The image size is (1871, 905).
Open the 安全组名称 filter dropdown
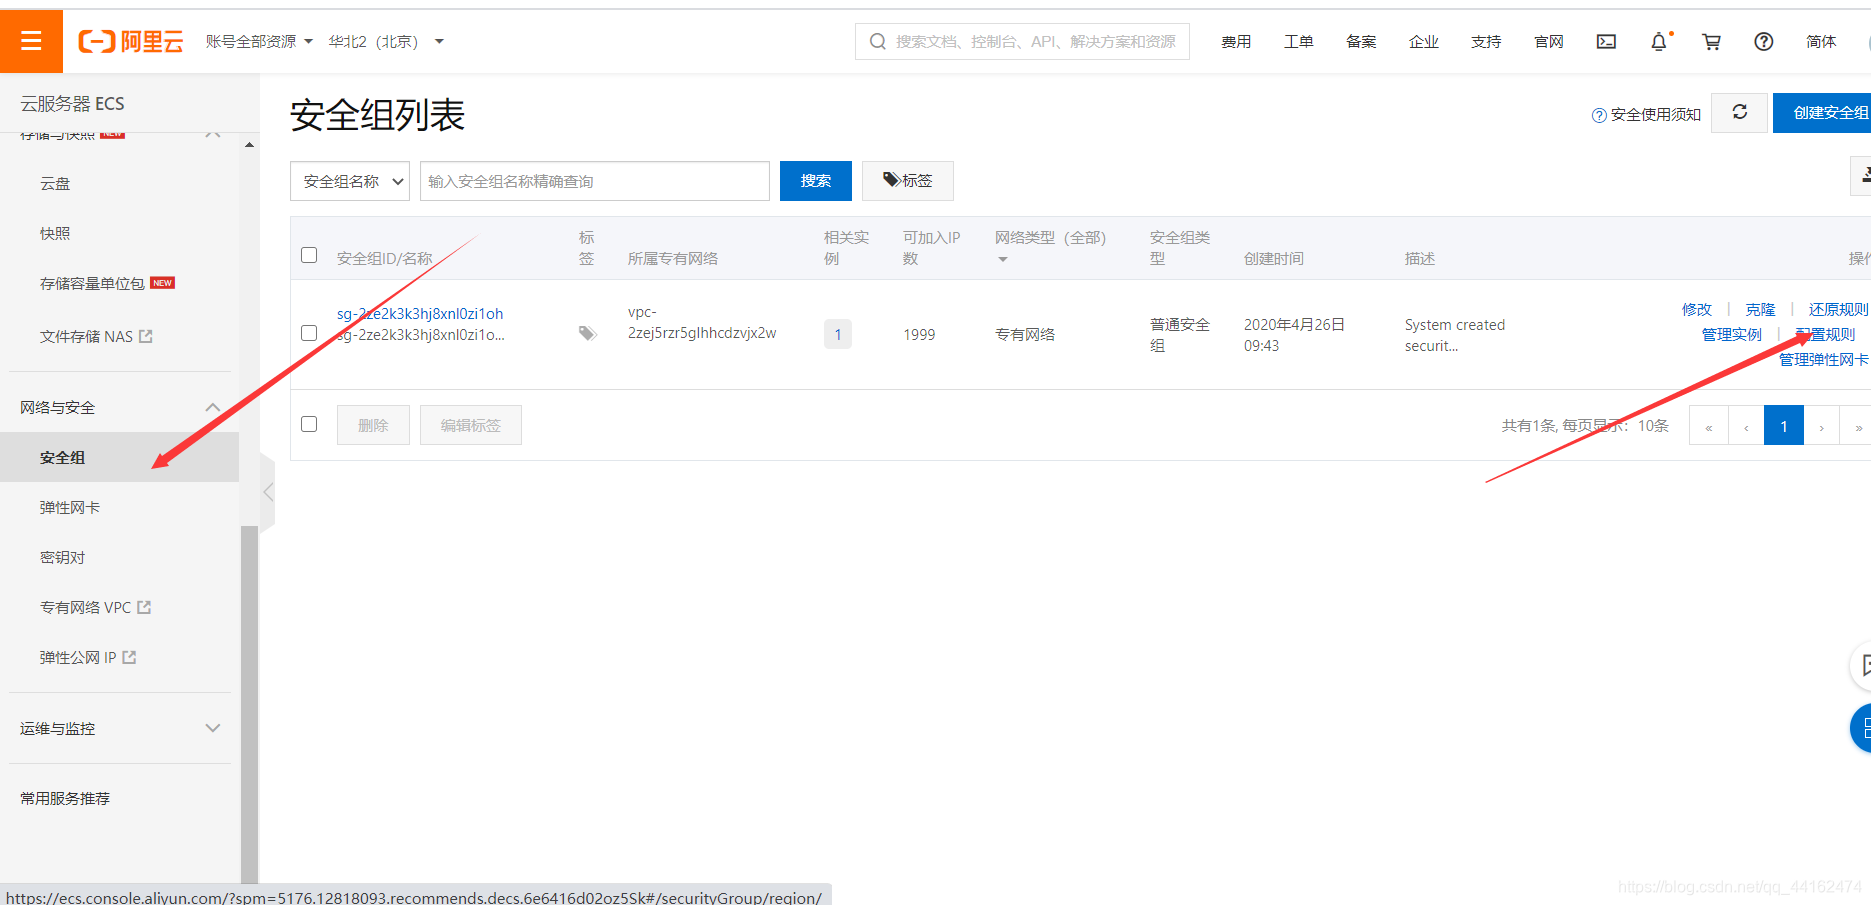tap(350, 181)
